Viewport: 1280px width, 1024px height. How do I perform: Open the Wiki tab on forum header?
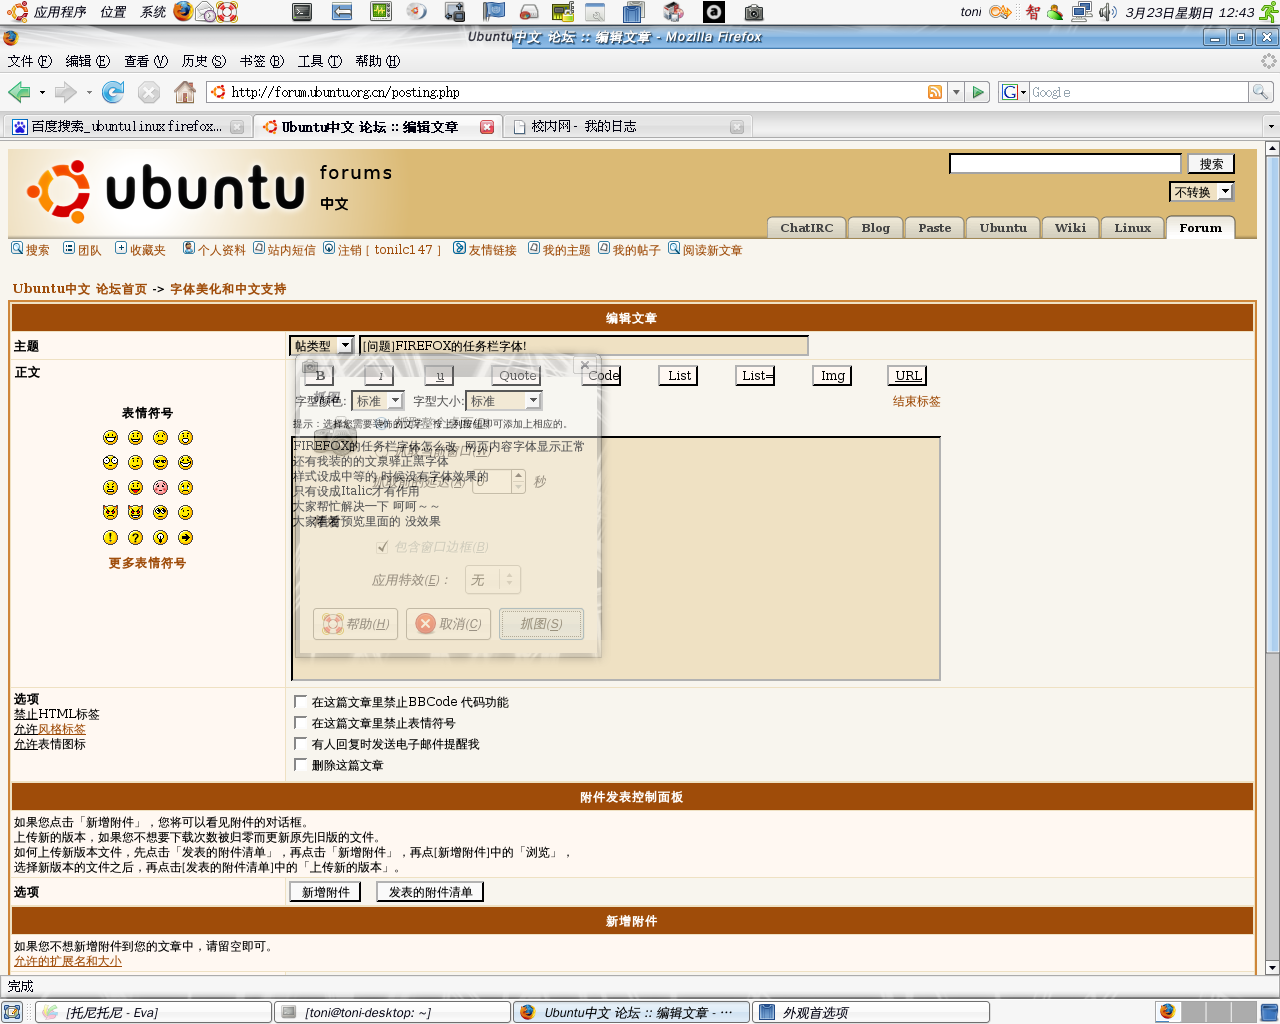point(1070,228)
